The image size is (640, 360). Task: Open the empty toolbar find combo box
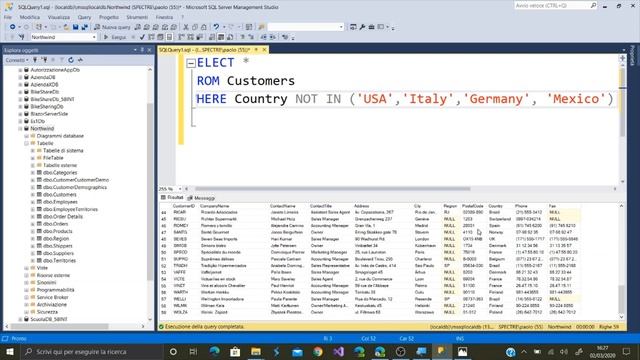[x=341, y=27]
